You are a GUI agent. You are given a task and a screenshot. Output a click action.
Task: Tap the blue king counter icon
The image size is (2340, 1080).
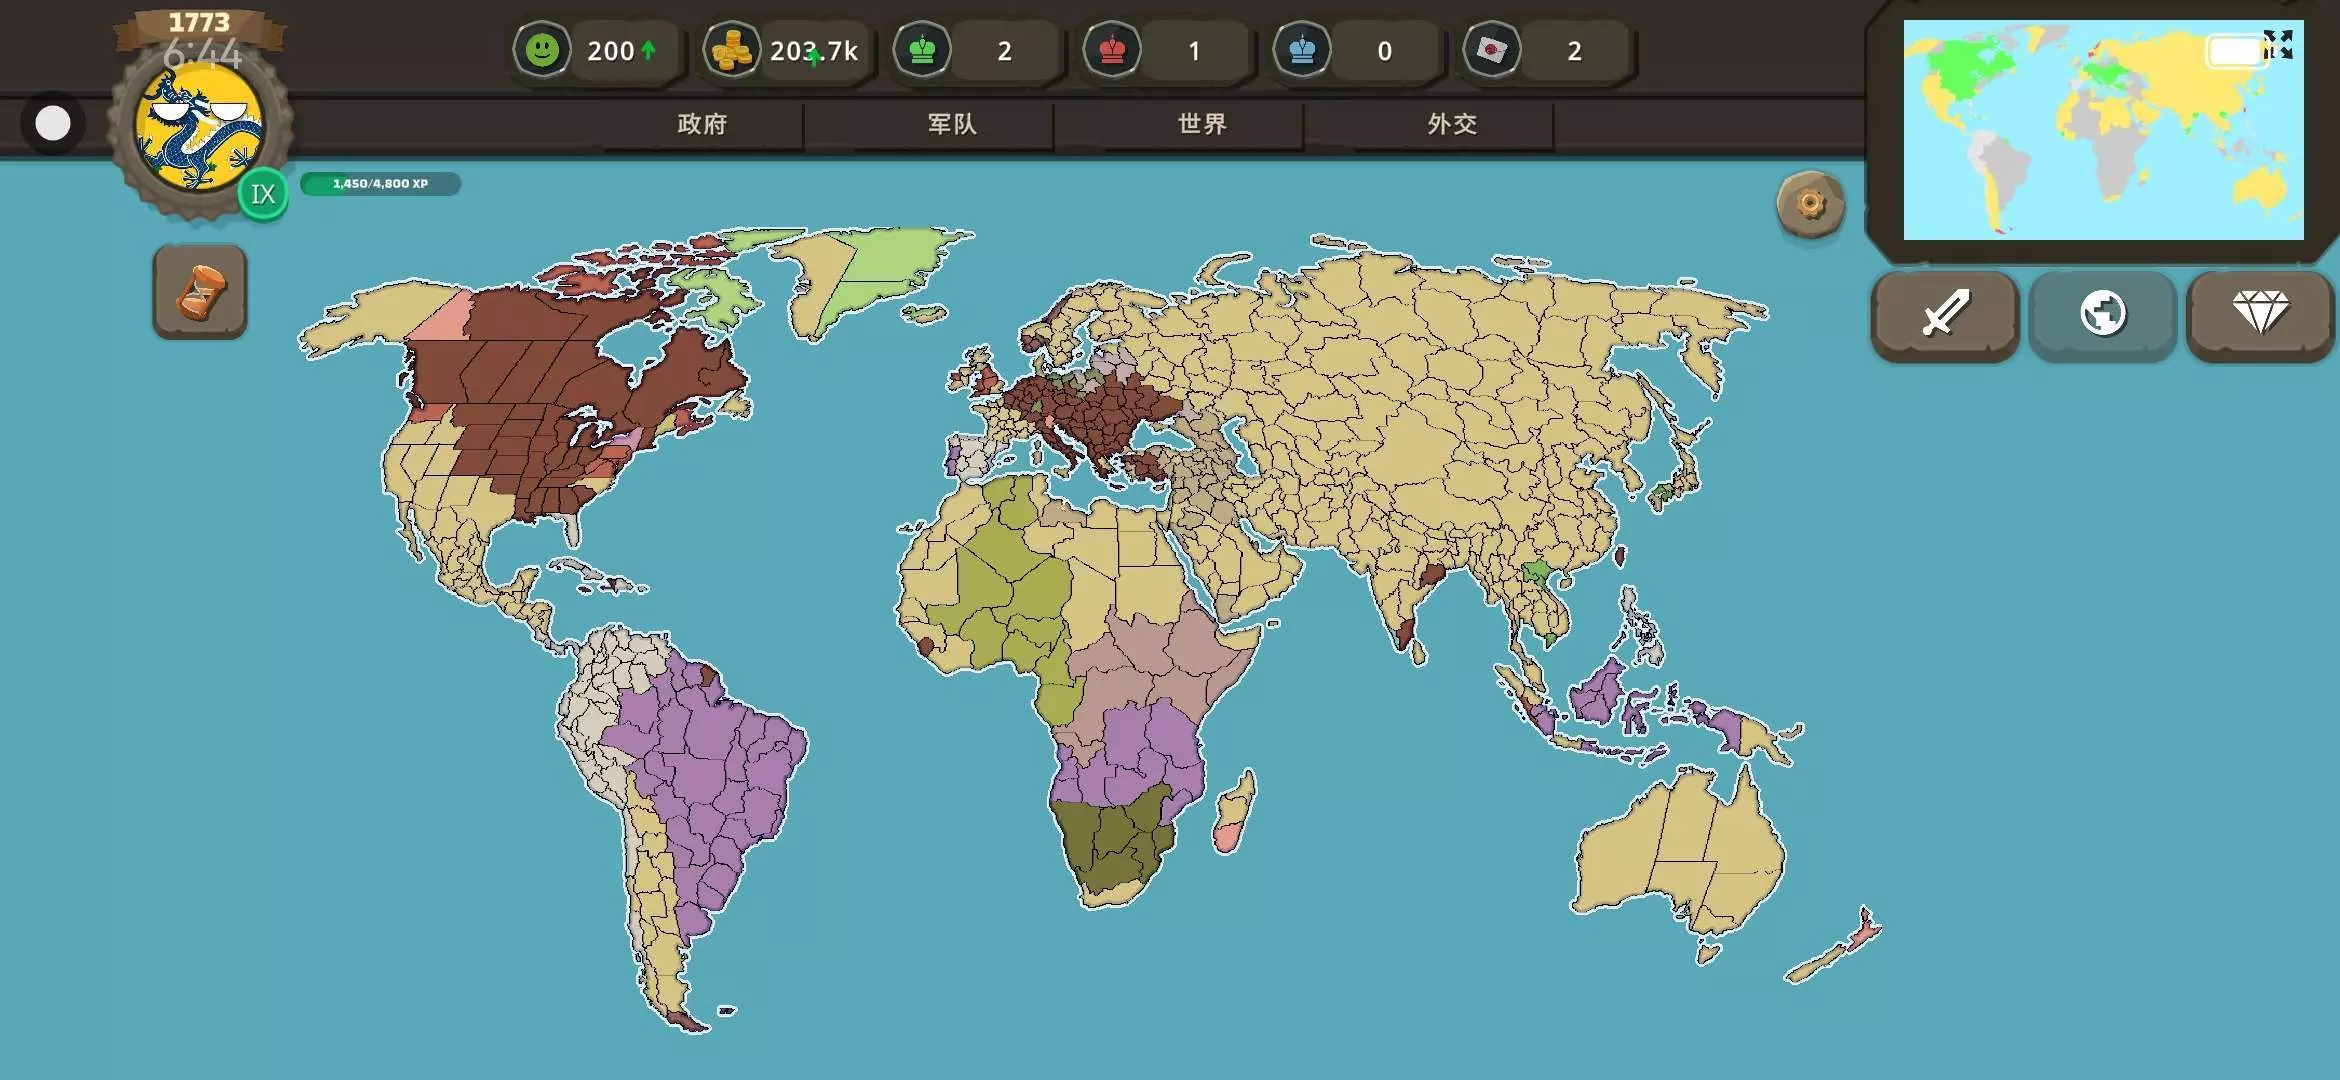click(1302, 50)
